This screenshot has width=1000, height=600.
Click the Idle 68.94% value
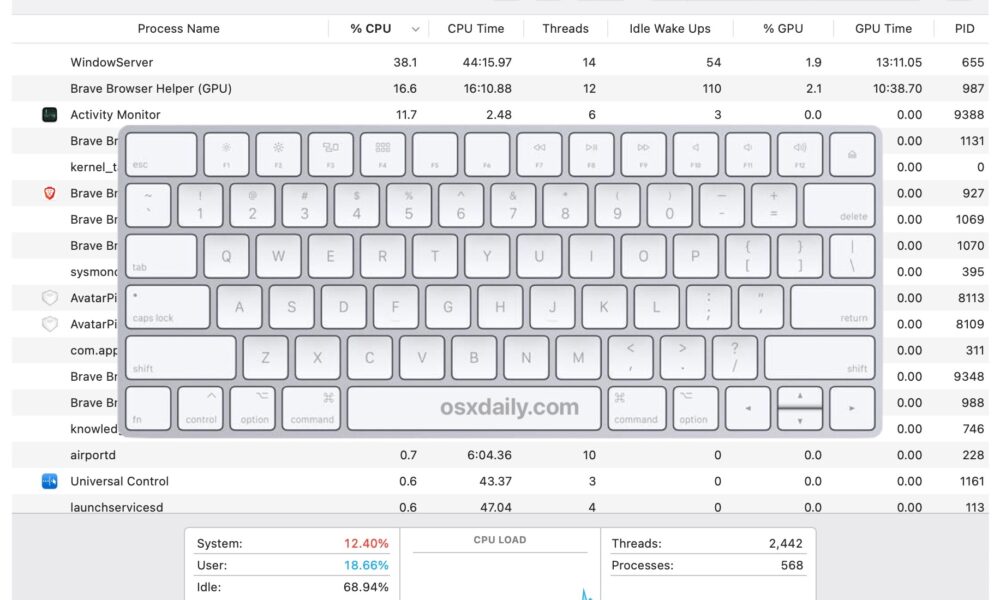[366, 587]
